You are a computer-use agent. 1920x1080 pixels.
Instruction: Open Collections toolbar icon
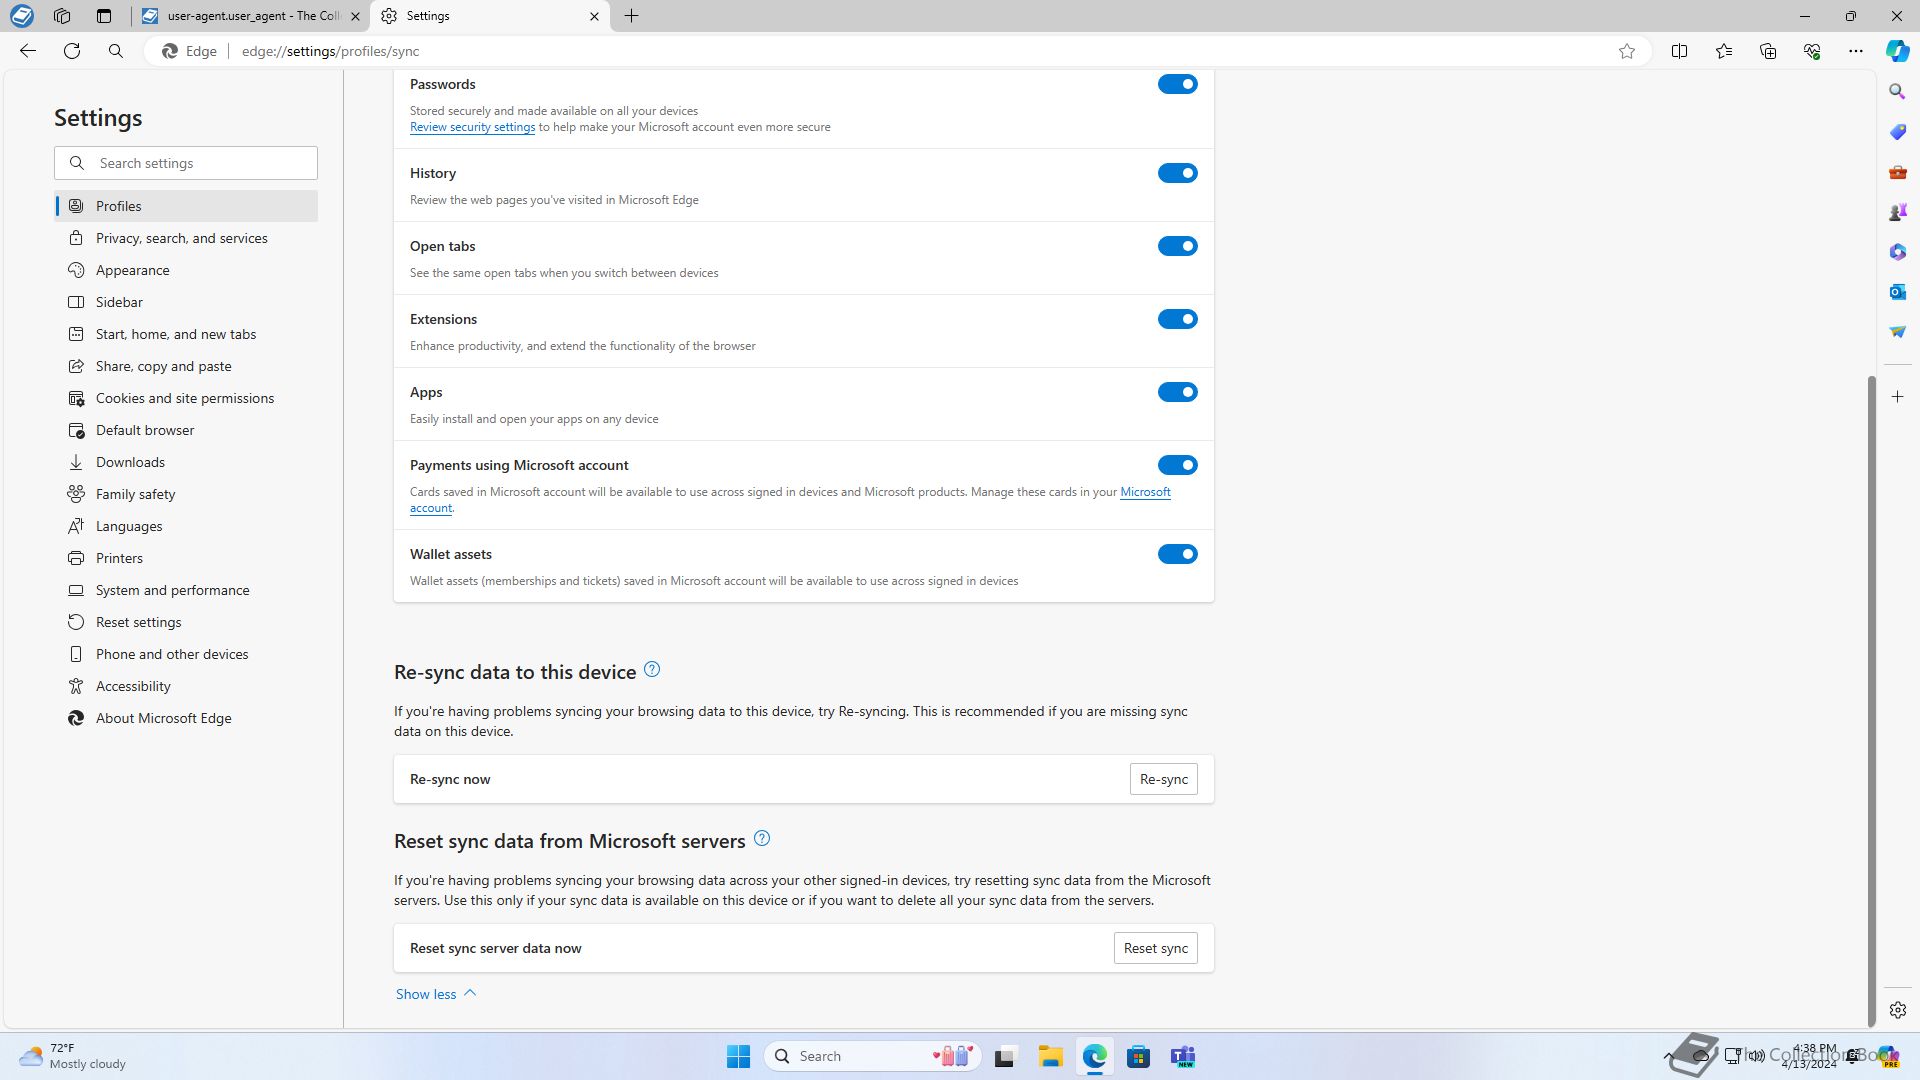coord(1767,51)
